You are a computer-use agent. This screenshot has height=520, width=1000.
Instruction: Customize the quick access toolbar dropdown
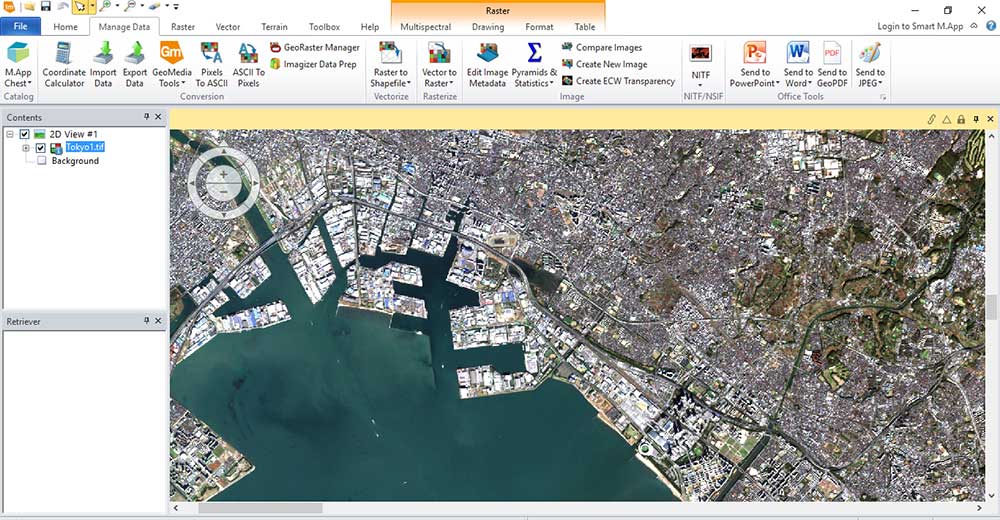176,7
